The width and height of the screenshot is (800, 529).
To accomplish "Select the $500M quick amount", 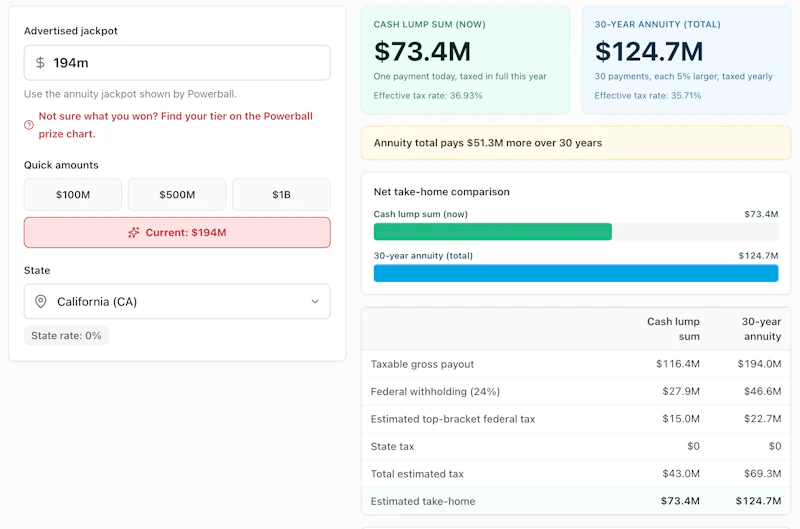I will pos(177,194).
